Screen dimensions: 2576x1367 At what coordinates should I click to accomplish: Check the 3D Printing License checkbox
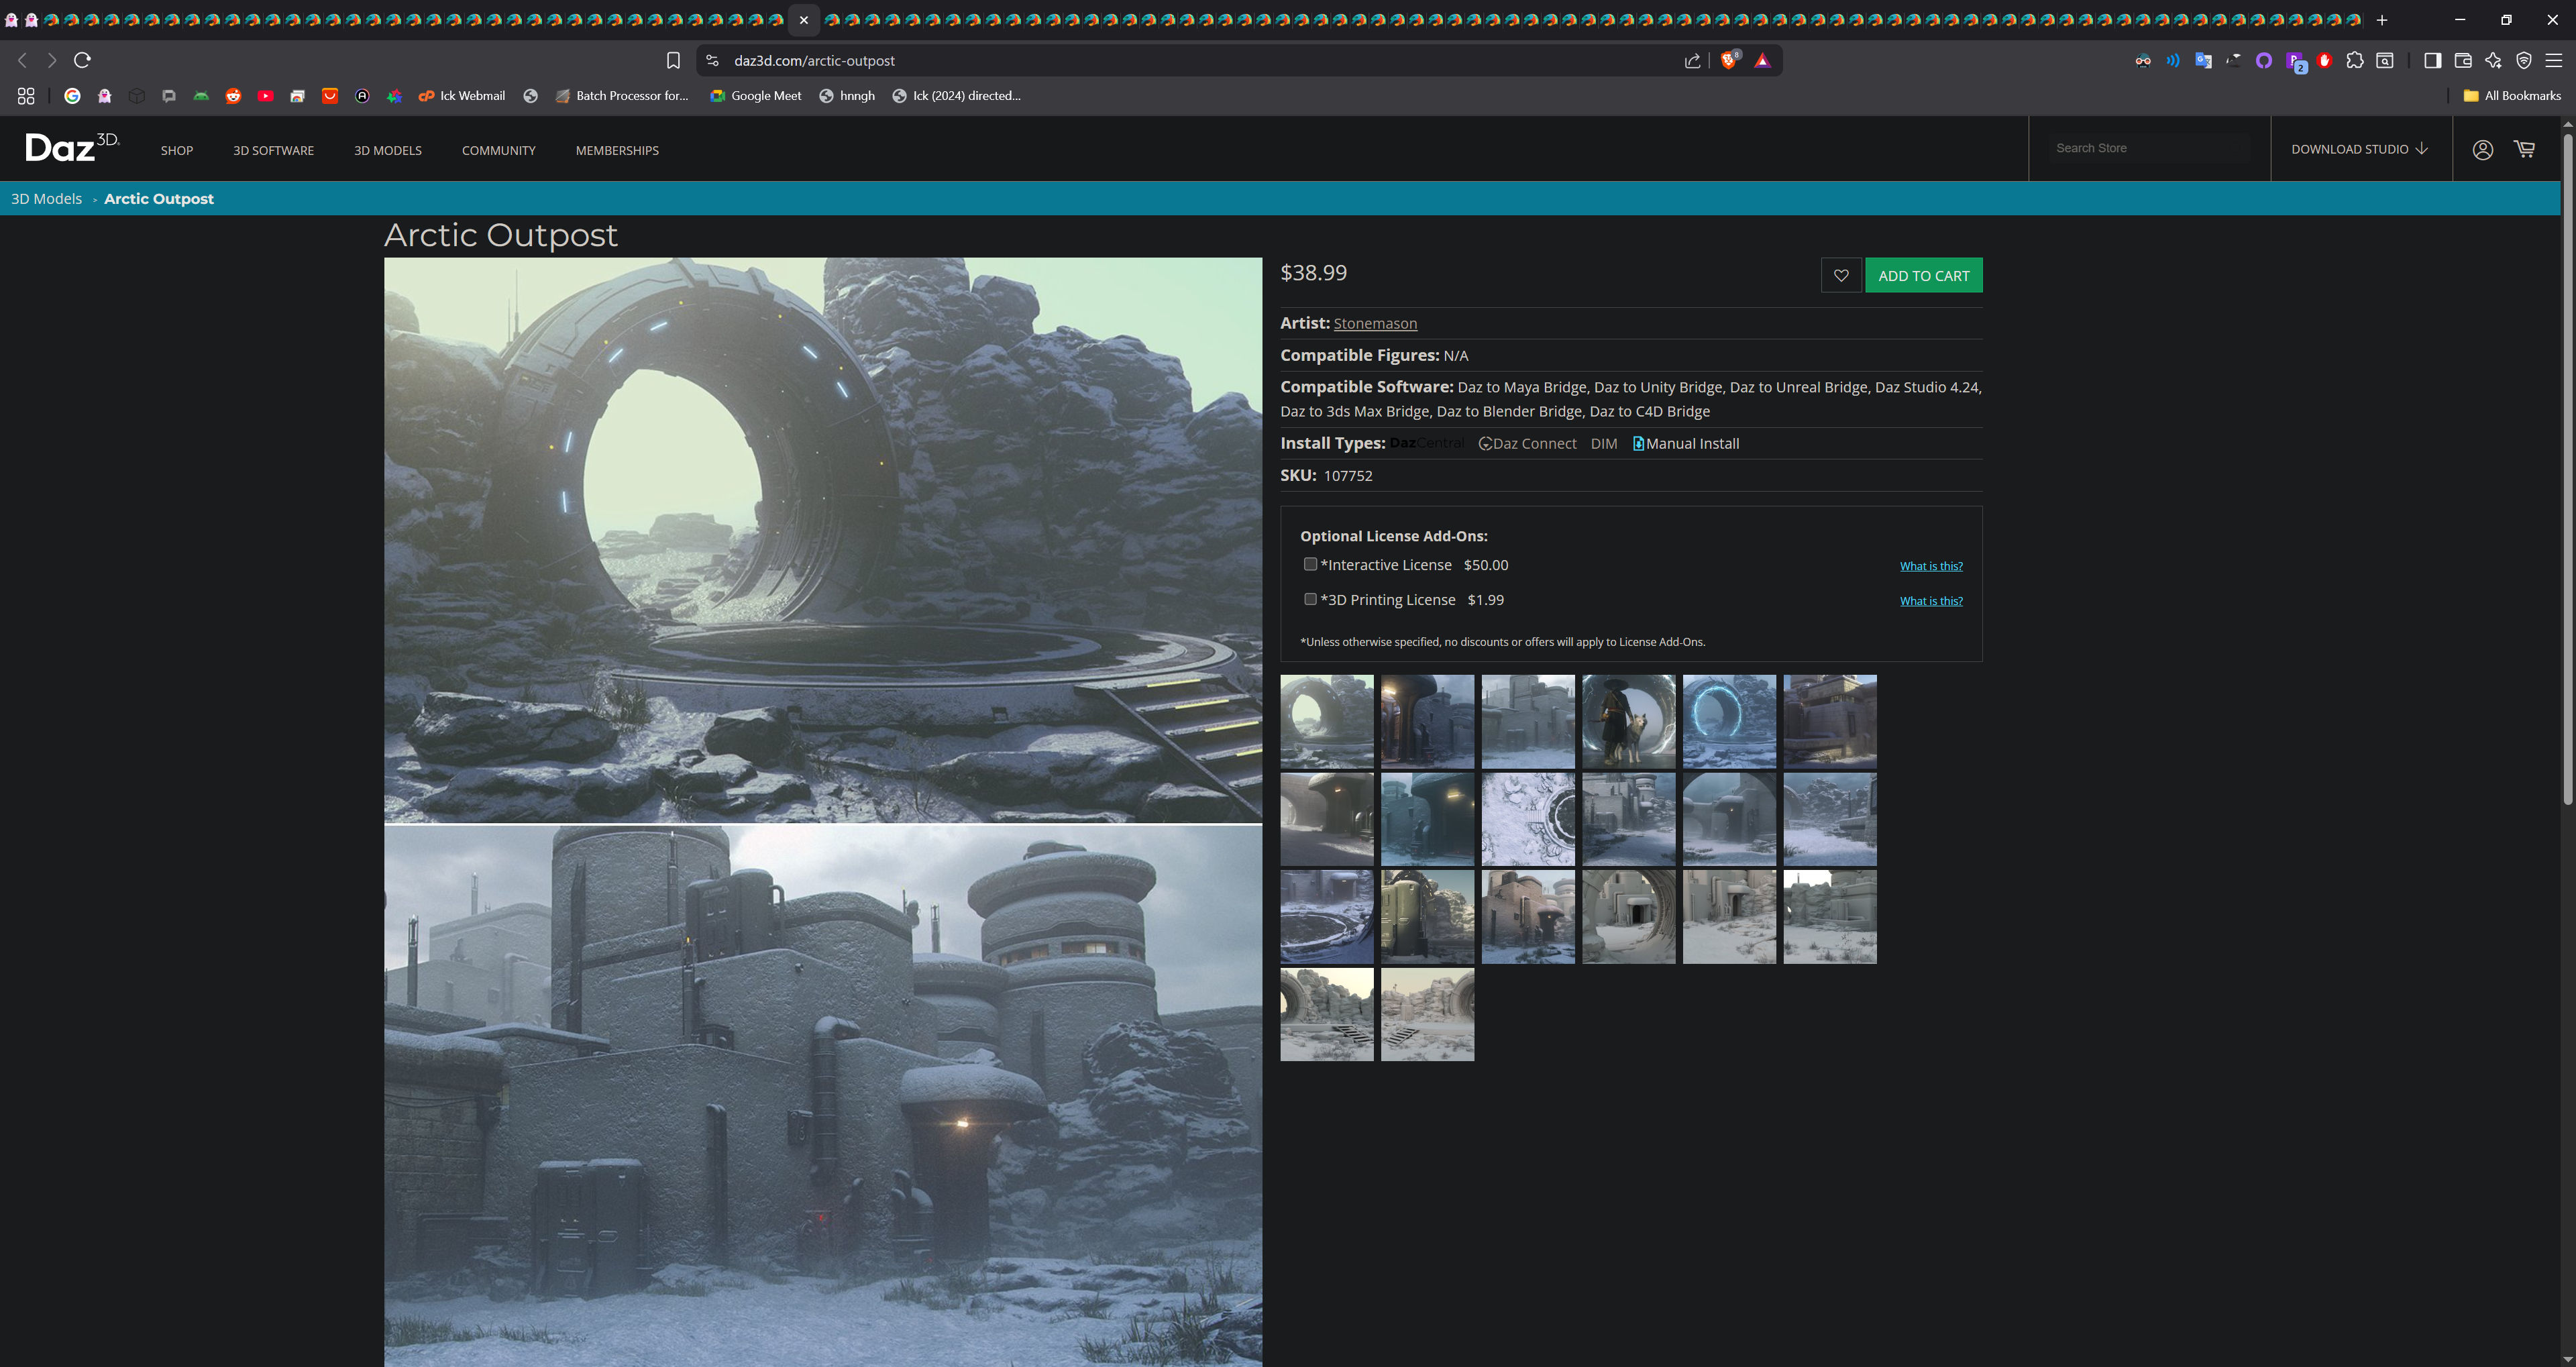click(1310, 599)
